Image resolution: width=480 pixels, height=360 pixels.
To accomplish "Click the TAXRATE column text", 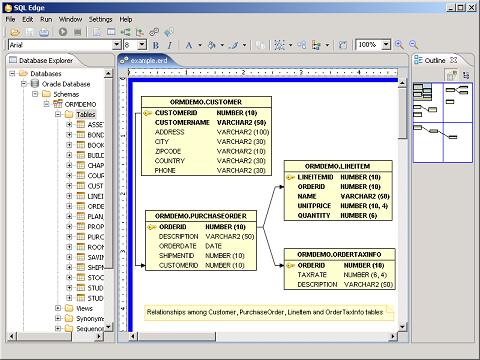I will point(312,275).
